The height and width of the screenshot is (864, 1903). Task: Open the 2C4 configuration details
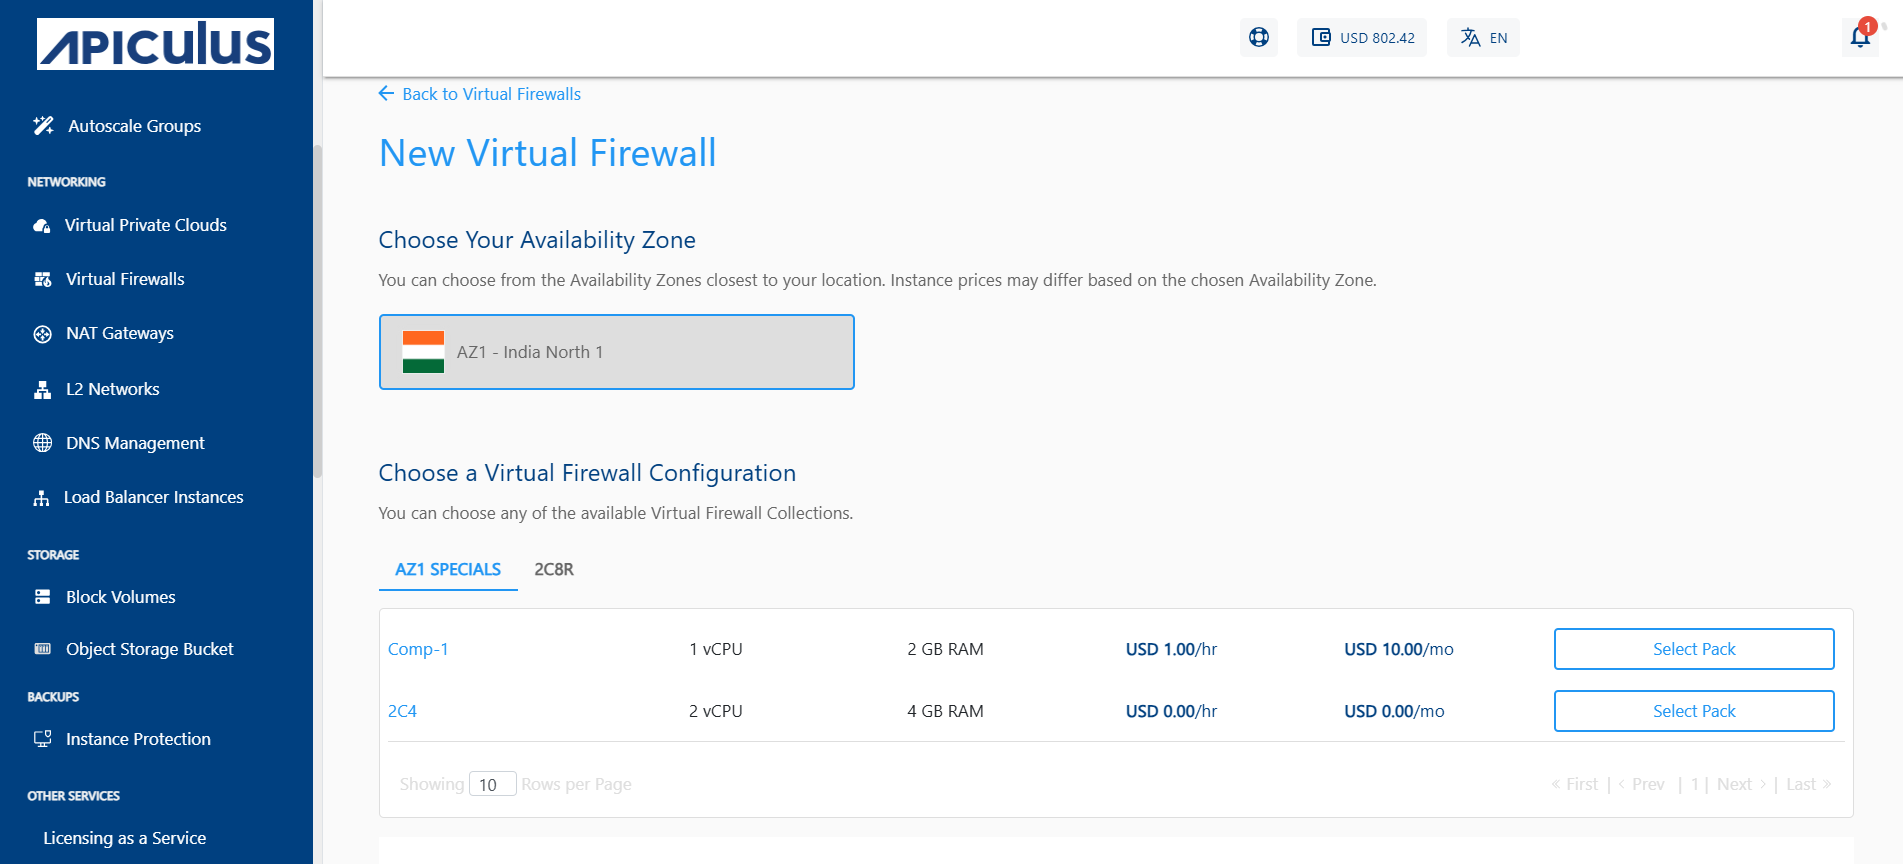click(403, 711)
